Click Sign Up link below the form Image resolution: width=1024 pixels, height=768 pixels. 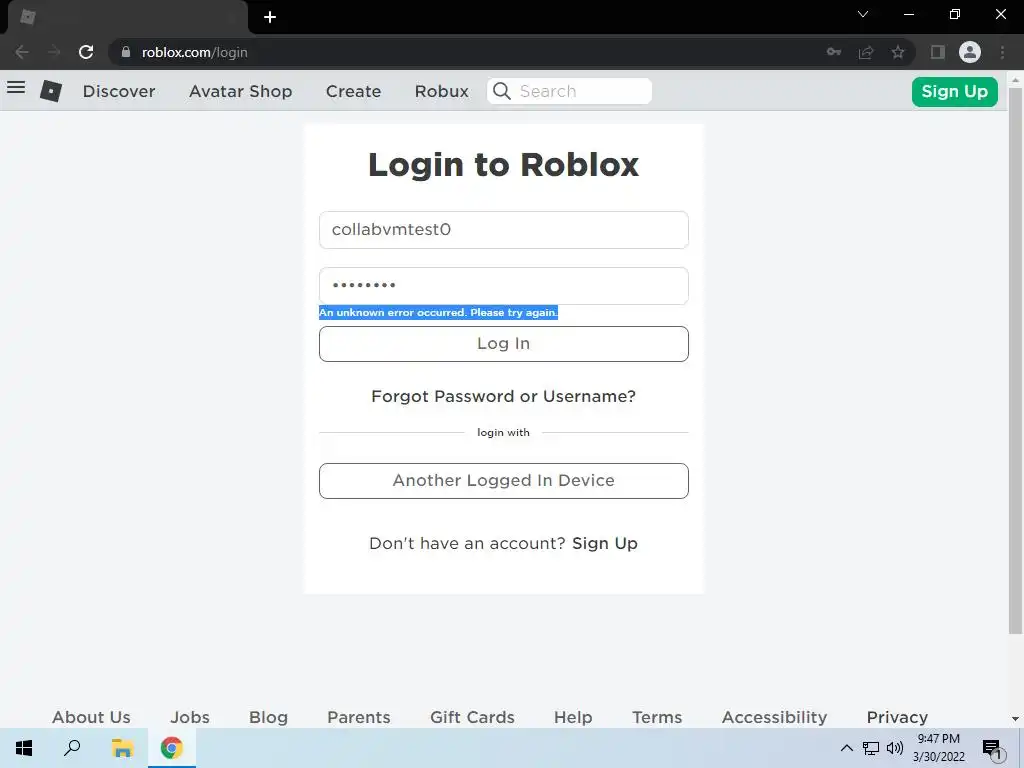(x=605, y=543)
